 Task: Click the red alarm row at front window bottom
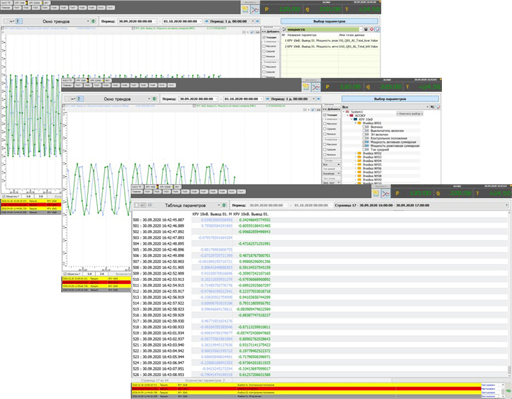pyautogui.click(x=306, y=389)
